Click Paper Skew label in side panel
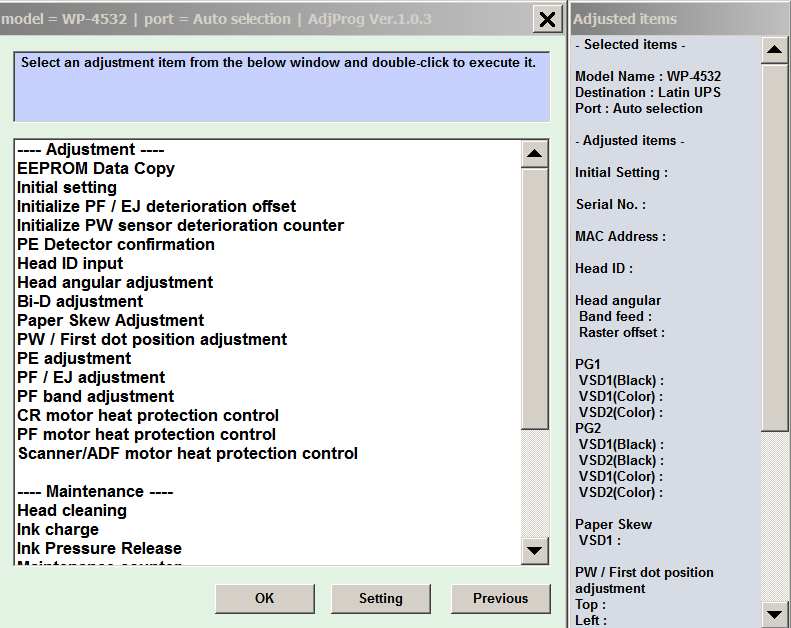The width and height of the screenshot is (791, 628). point(613,525)
